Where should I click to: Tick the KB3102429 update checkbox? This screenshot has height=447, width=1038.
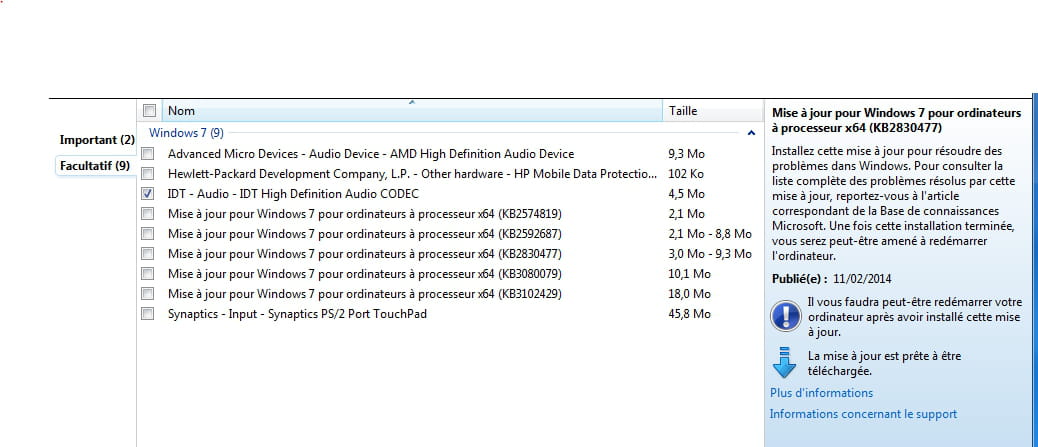pos(148,293)
